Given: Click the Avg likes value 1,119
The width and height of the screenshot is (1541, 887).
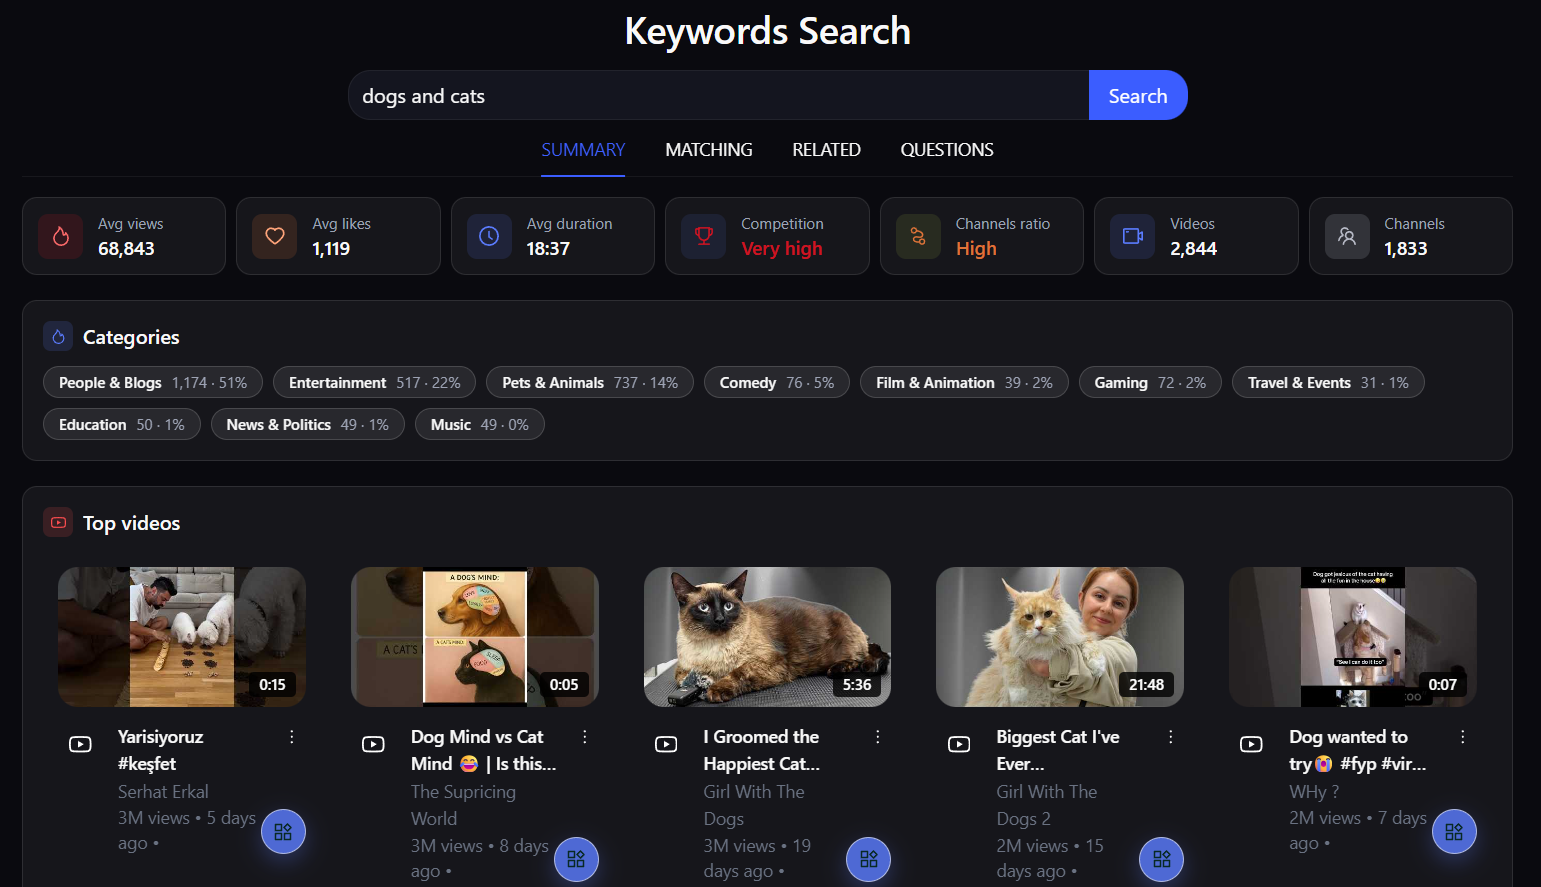Looking at the screenshot, I should tap(331, 249).
